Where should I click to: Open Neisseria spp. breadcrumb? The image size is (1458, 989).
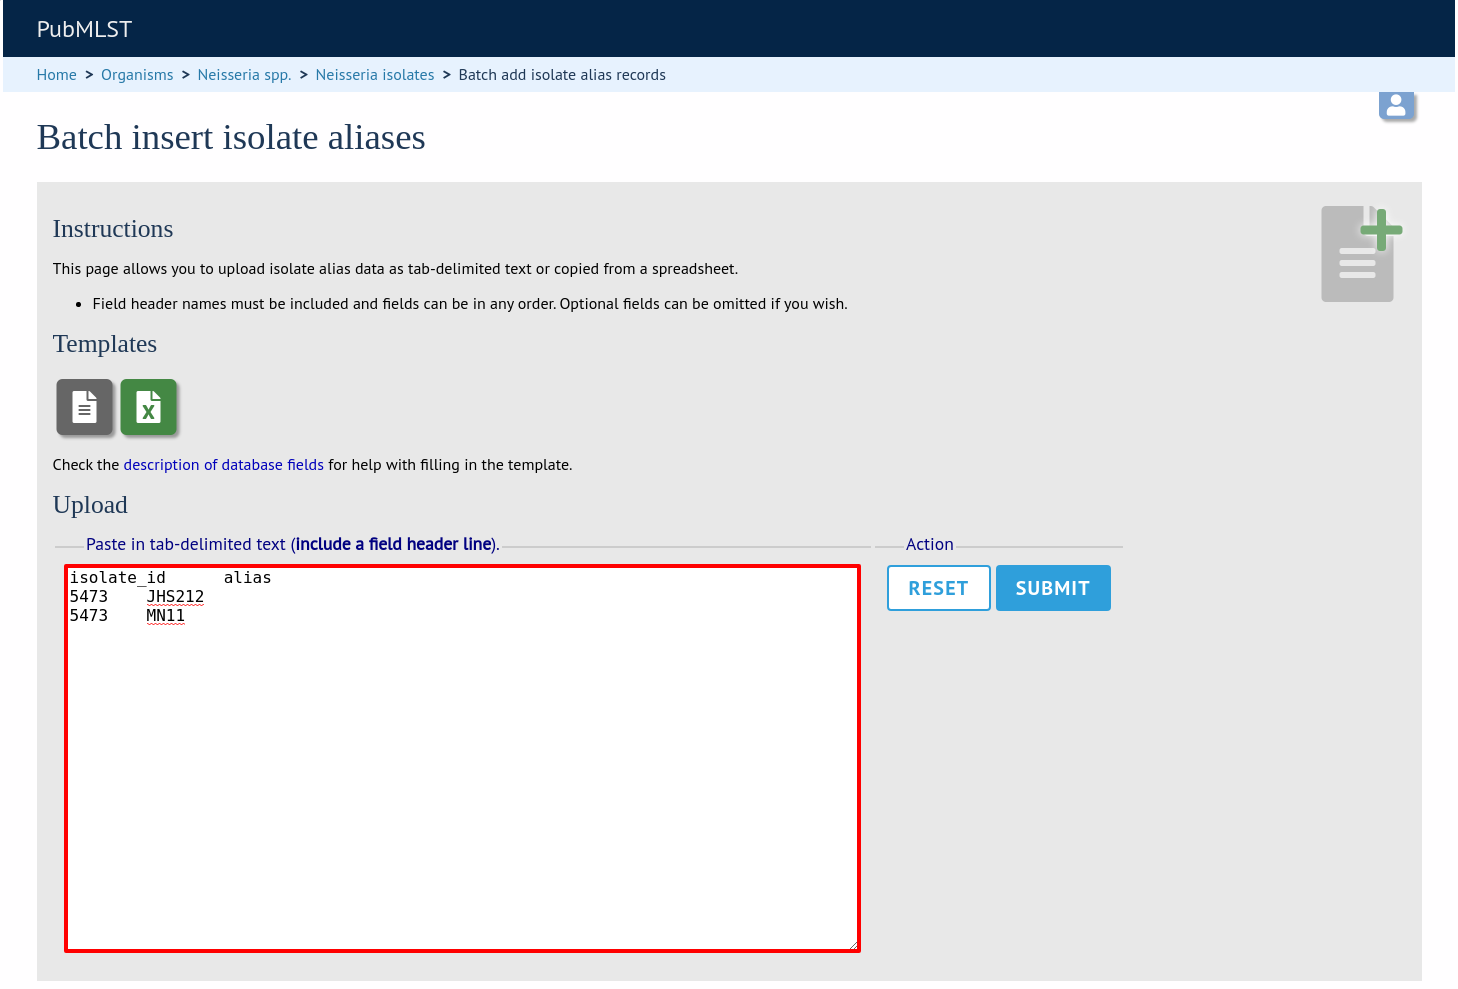(244, 75)
